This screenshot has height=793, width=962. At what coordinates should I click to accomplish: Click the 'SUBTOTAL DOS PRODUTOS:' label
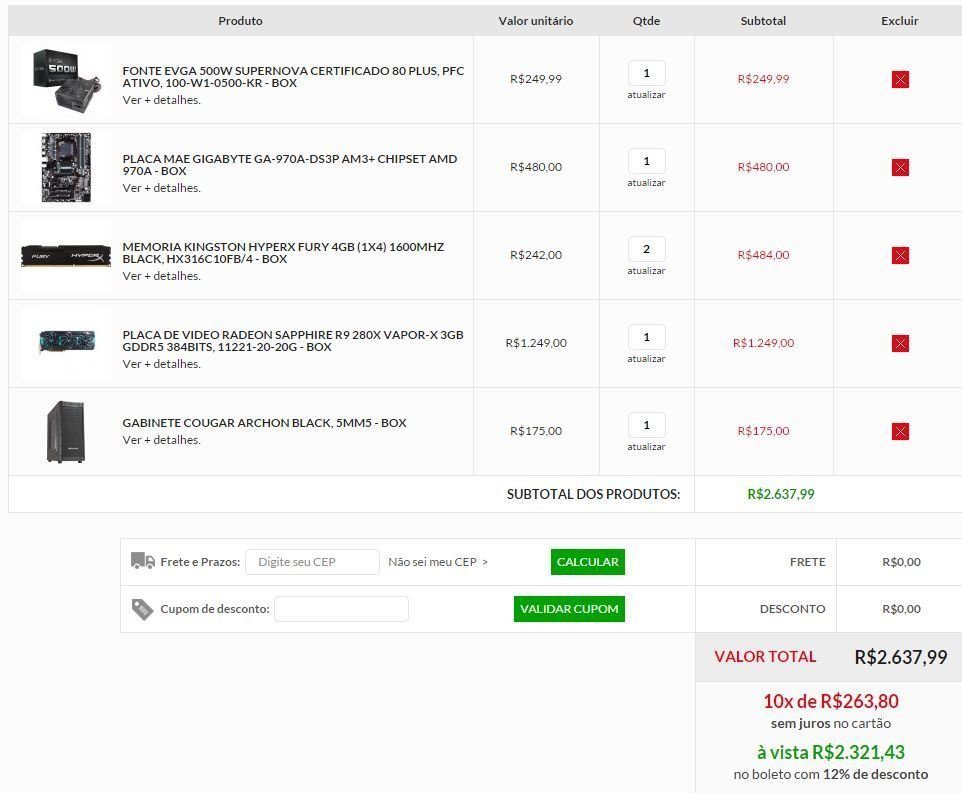pyautogui.click(x=593, y=494)
